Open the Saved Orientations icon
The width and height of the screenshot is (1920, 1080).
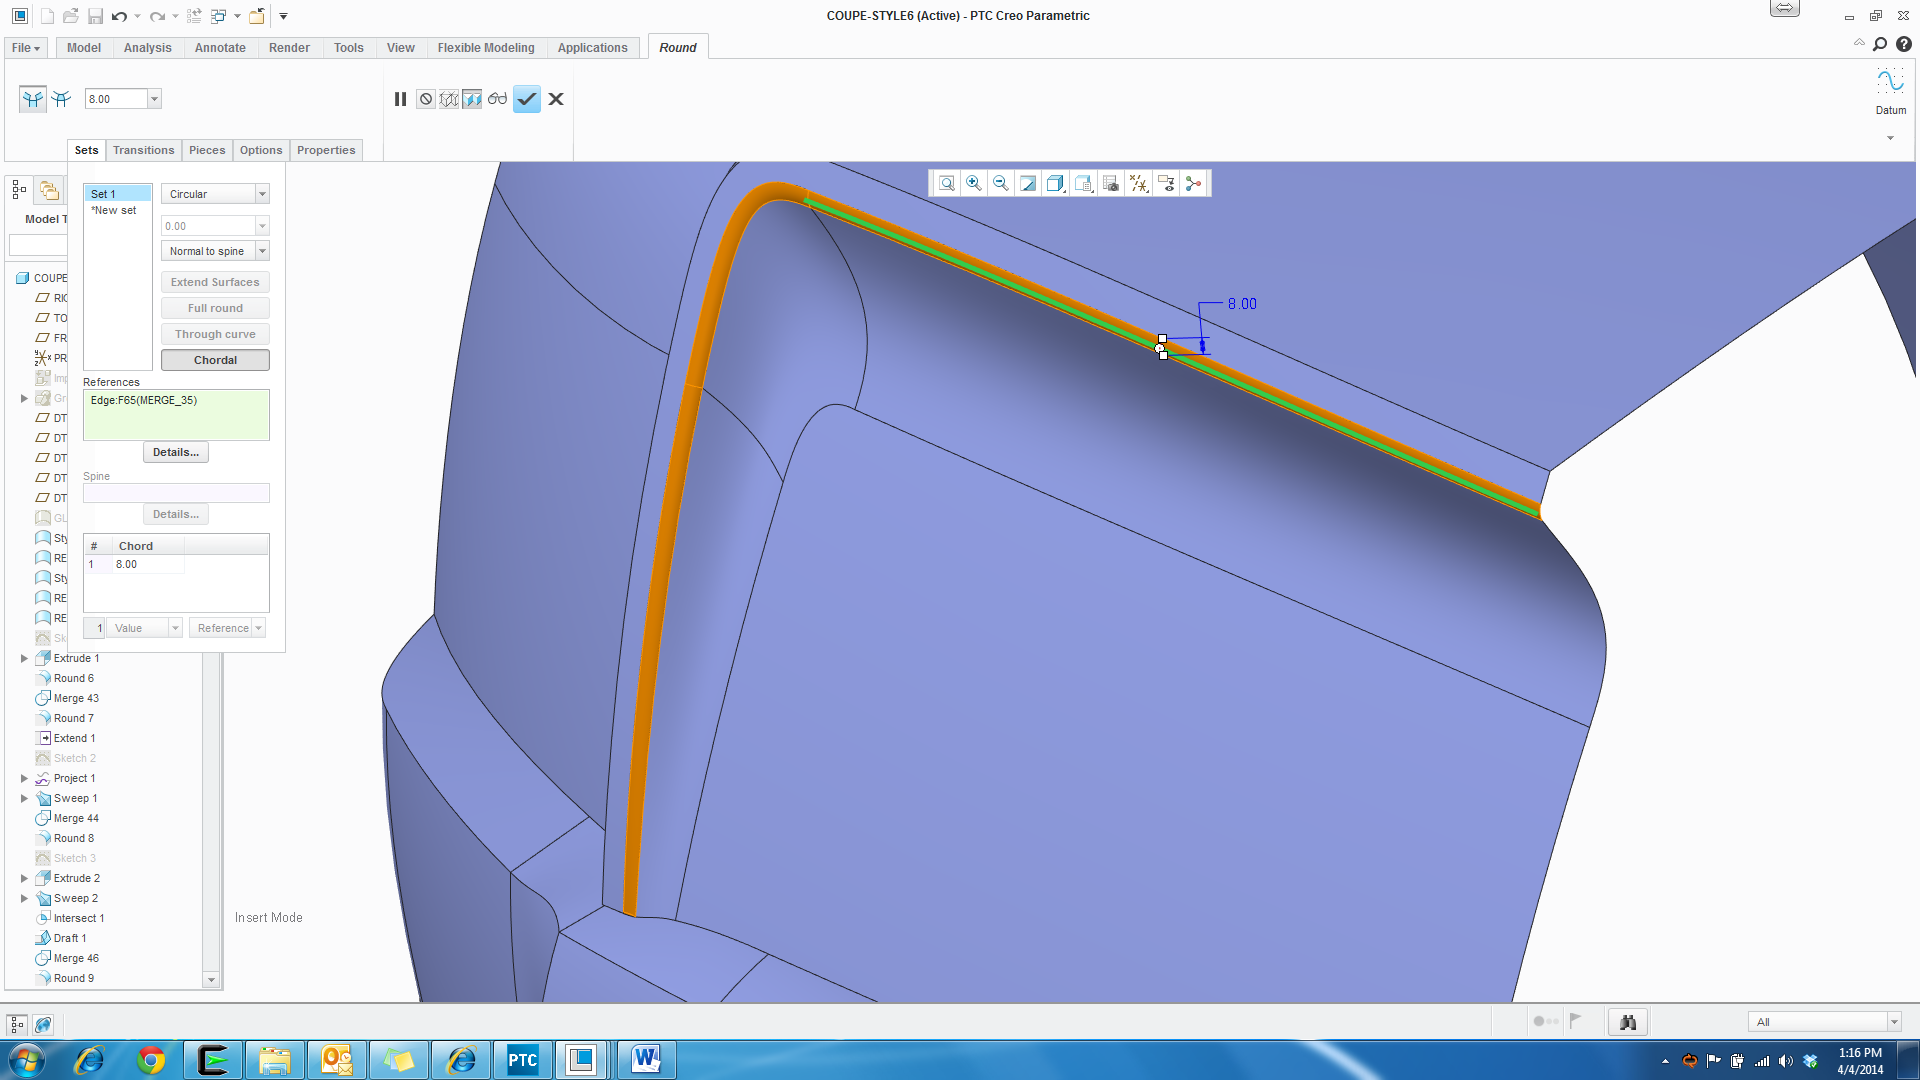point(1083,183)
